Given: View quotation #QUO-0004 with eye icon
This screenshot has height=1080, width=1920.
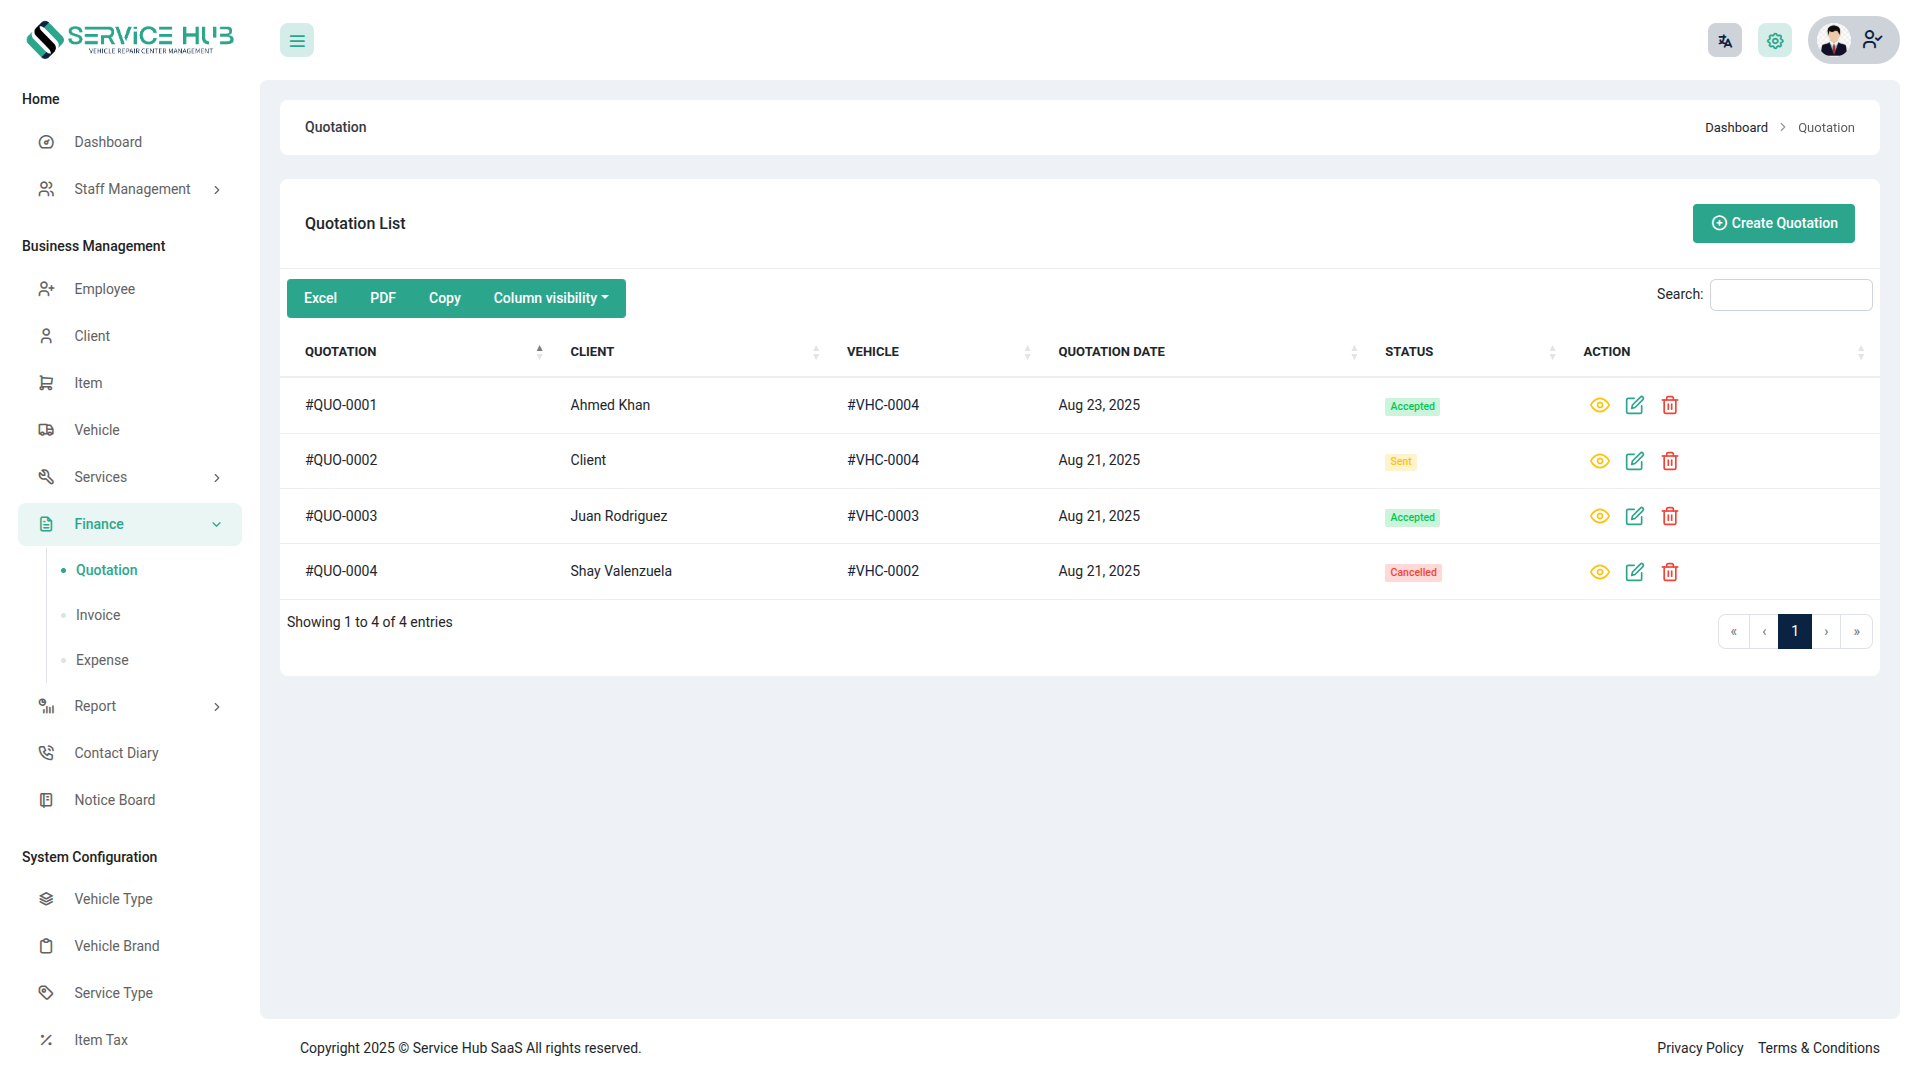Looking at the screenshot, I should [x=1599, y=572].
